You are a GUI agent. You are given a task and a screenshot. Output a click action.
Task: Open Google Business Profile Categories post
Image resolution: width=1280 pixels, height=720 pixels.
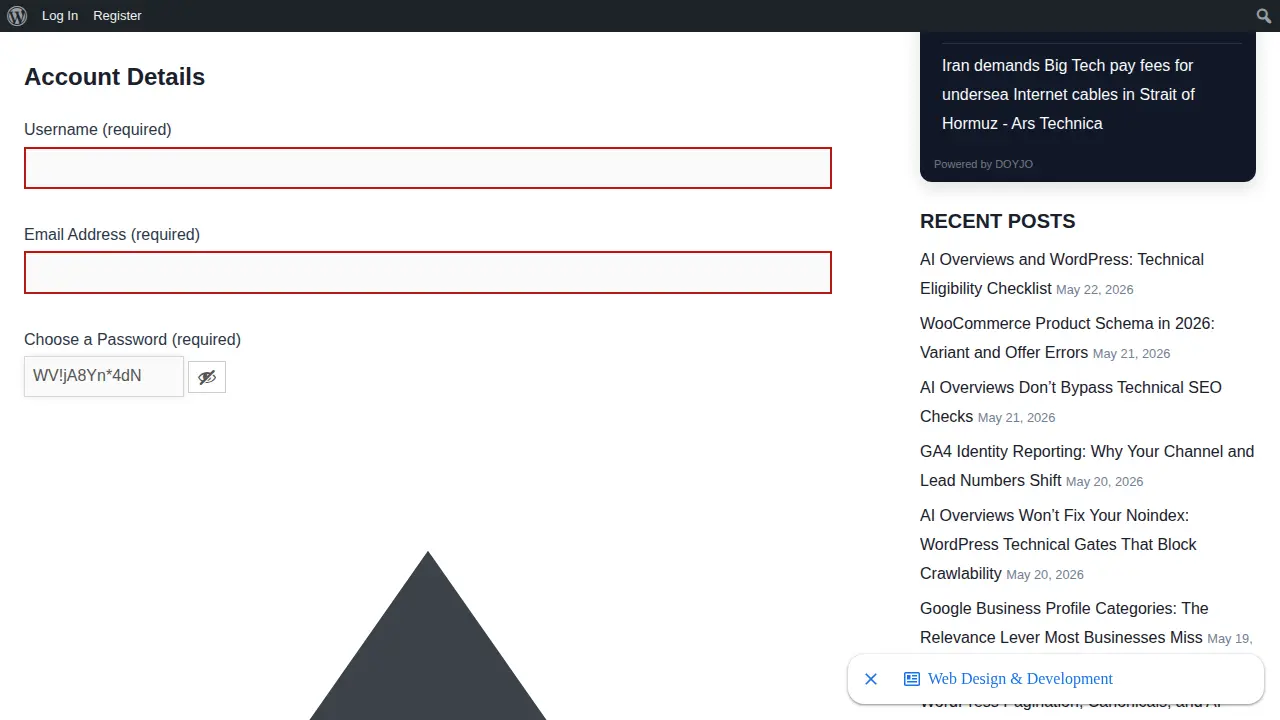[x=1064, y=623]
